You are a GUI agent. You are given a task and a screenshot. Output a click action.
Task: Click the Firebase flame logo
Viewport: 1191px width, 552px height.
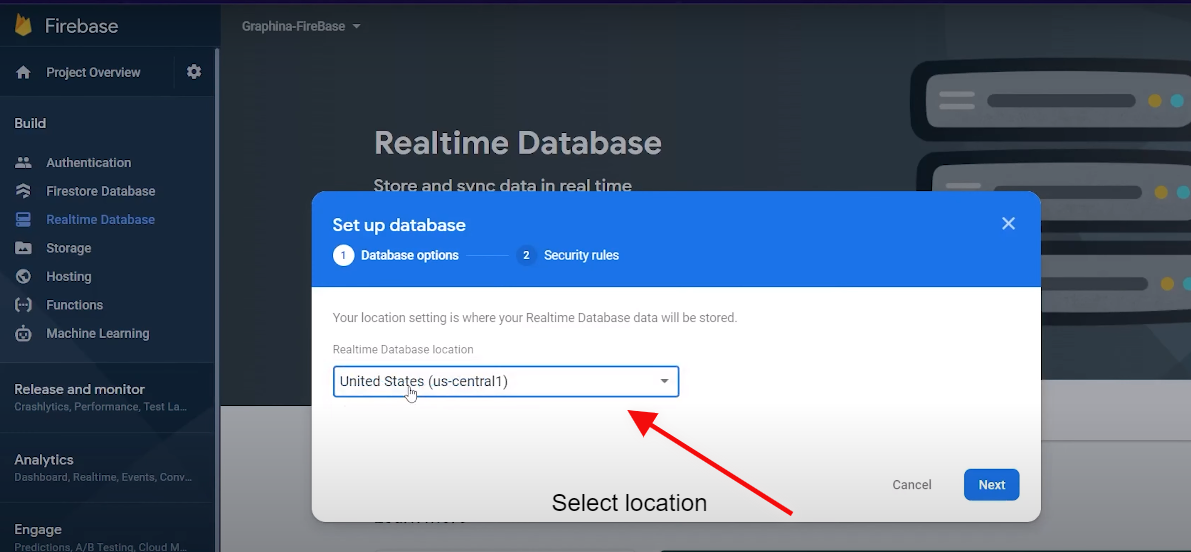(24, 26)
